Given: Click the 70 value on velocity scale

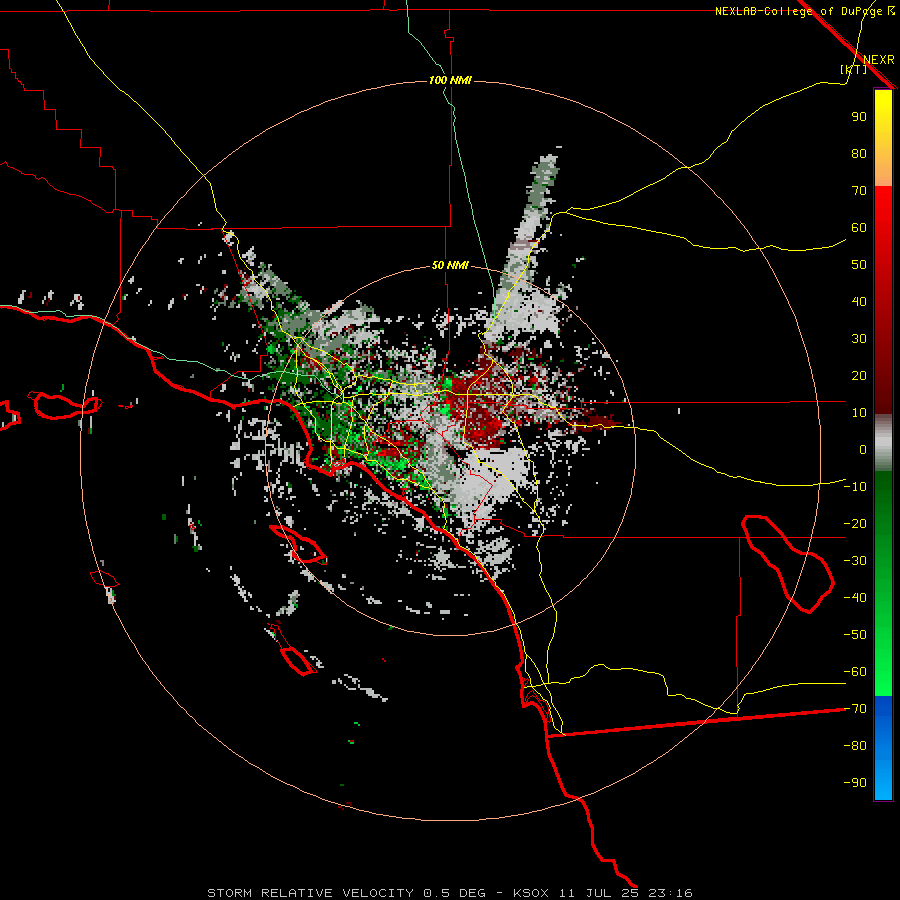Looking at the screenshot, I should tap(859, 191).
